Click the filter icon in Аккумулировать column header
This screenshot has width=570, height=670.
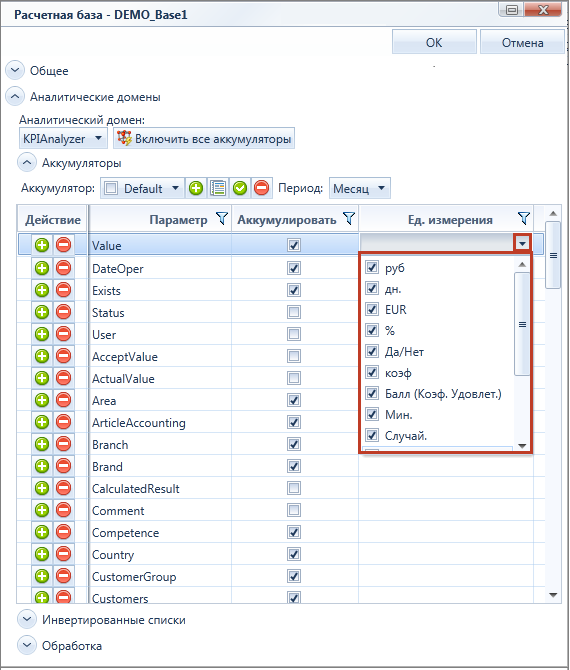click(x=349, y=219)
